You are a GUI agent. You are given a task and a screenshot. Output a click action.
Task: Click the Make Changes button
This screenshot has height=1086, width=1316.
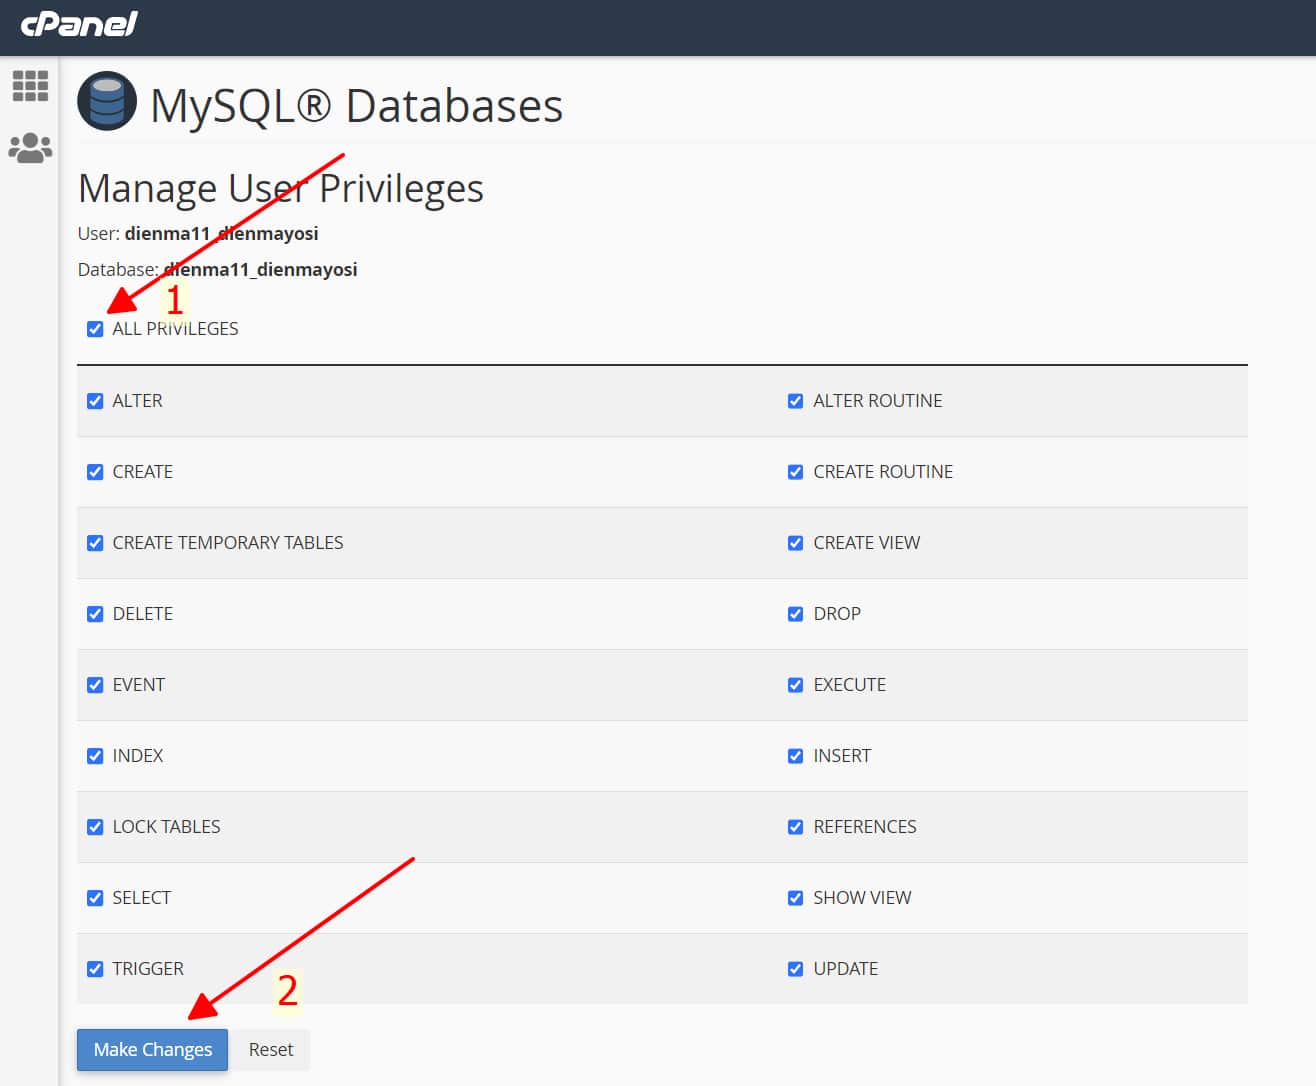pos(152,1049)
